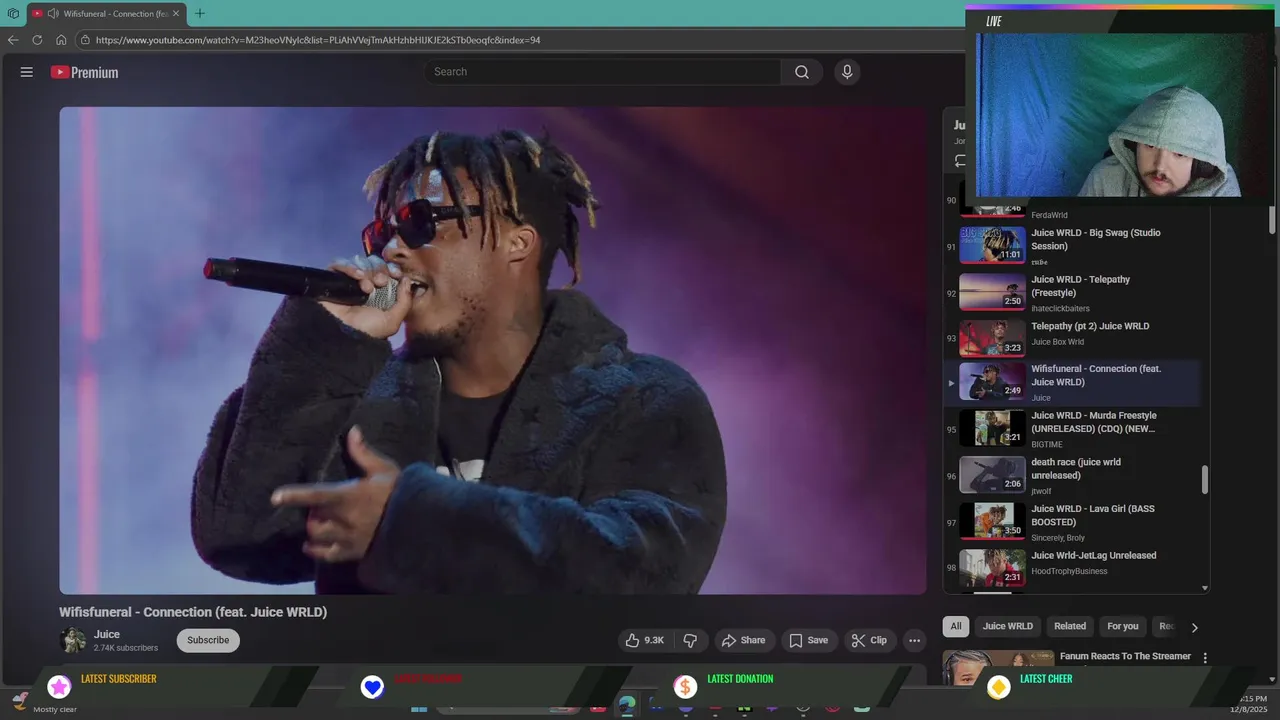Dislike the video with thumbs down
This screenshot has height=720, width=1280.
[x=690, y=640]
